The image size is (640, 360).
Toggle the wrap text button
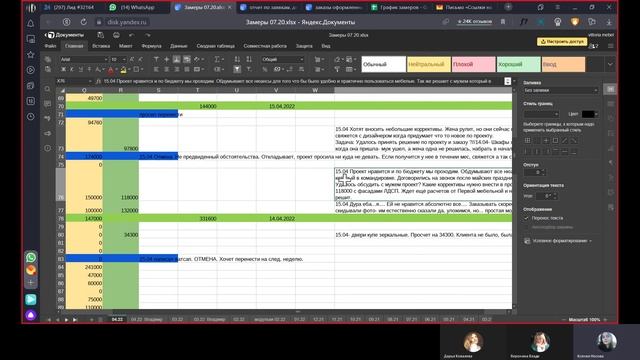pyautogui.click(x=187, y=60)
